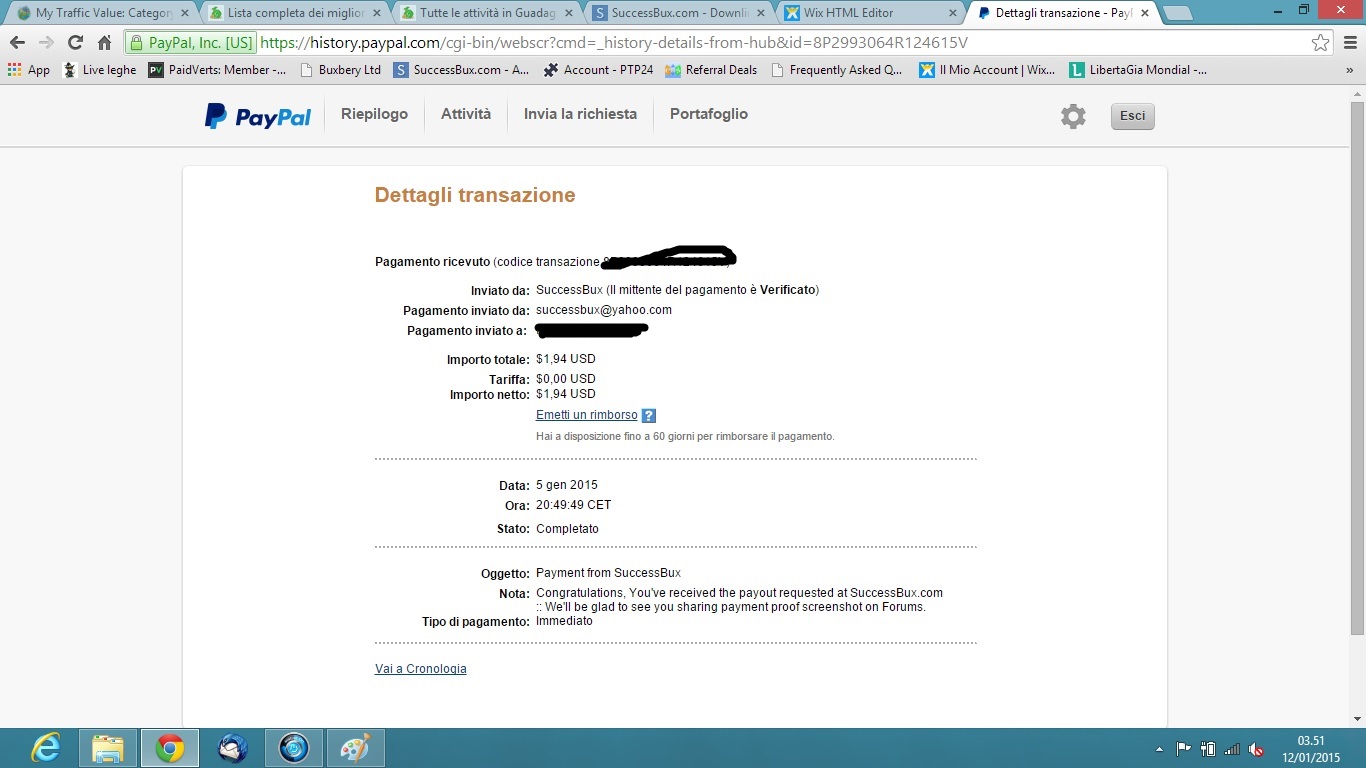Open SuccessBux.com bookmark in bookmarks bar

tap(461, 70)
